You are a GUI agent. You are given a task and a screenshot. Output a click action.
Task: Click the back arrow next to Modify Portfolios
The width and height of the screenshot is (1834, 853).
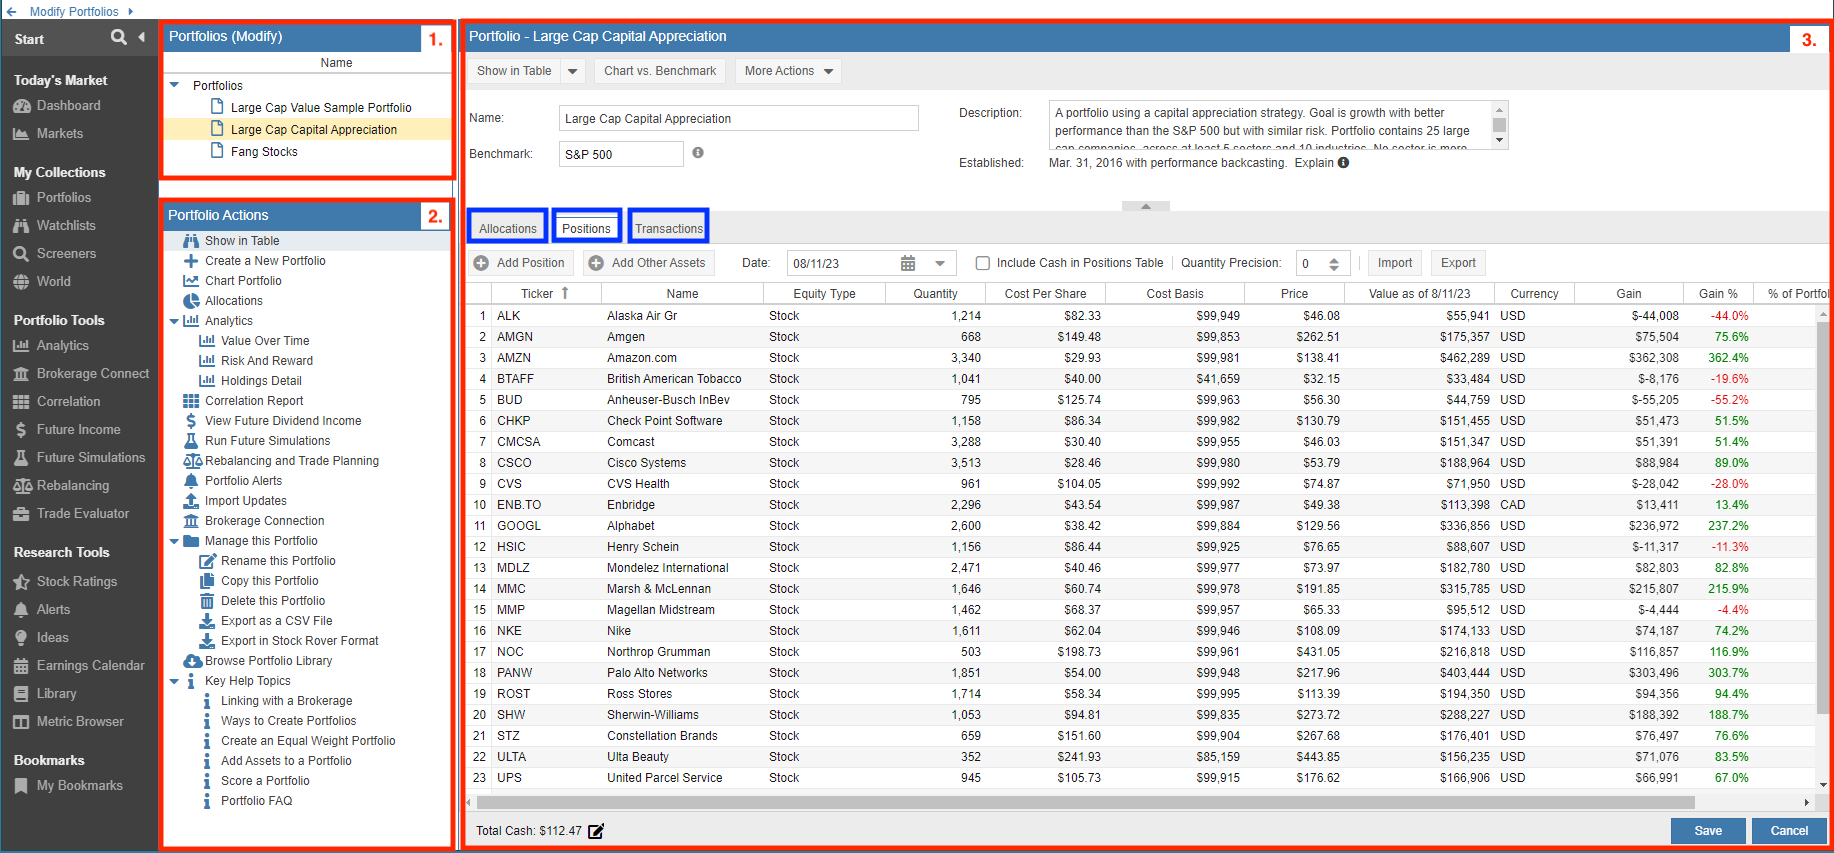(x=12, y=11)
